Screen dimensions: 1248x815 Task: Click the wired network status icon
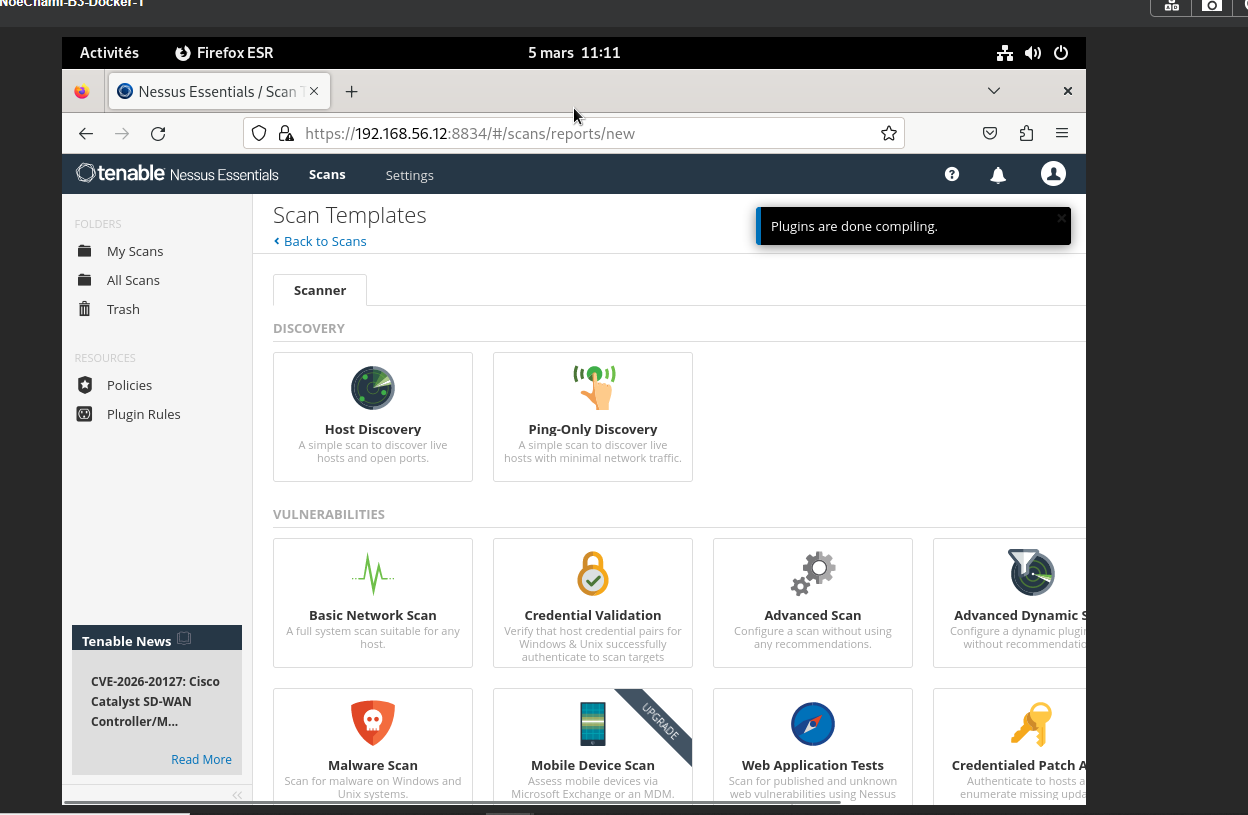pos(1005,53)
